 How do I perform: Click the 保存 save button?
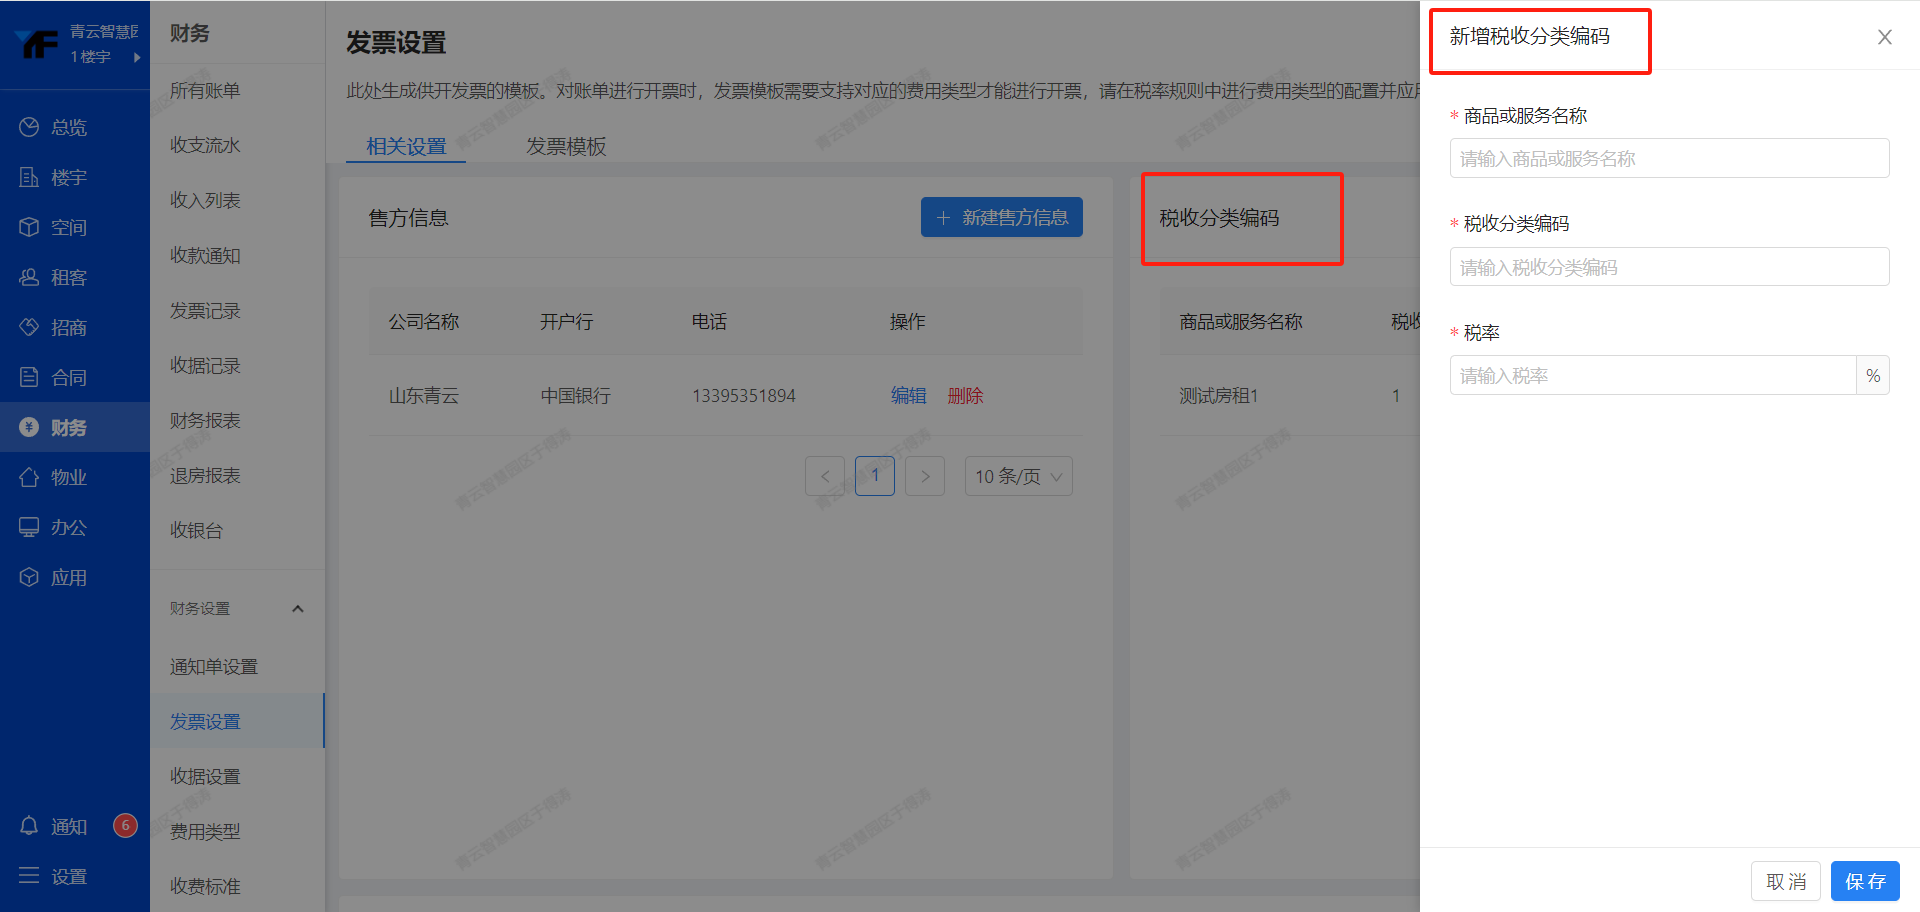tap(1864, 881)
